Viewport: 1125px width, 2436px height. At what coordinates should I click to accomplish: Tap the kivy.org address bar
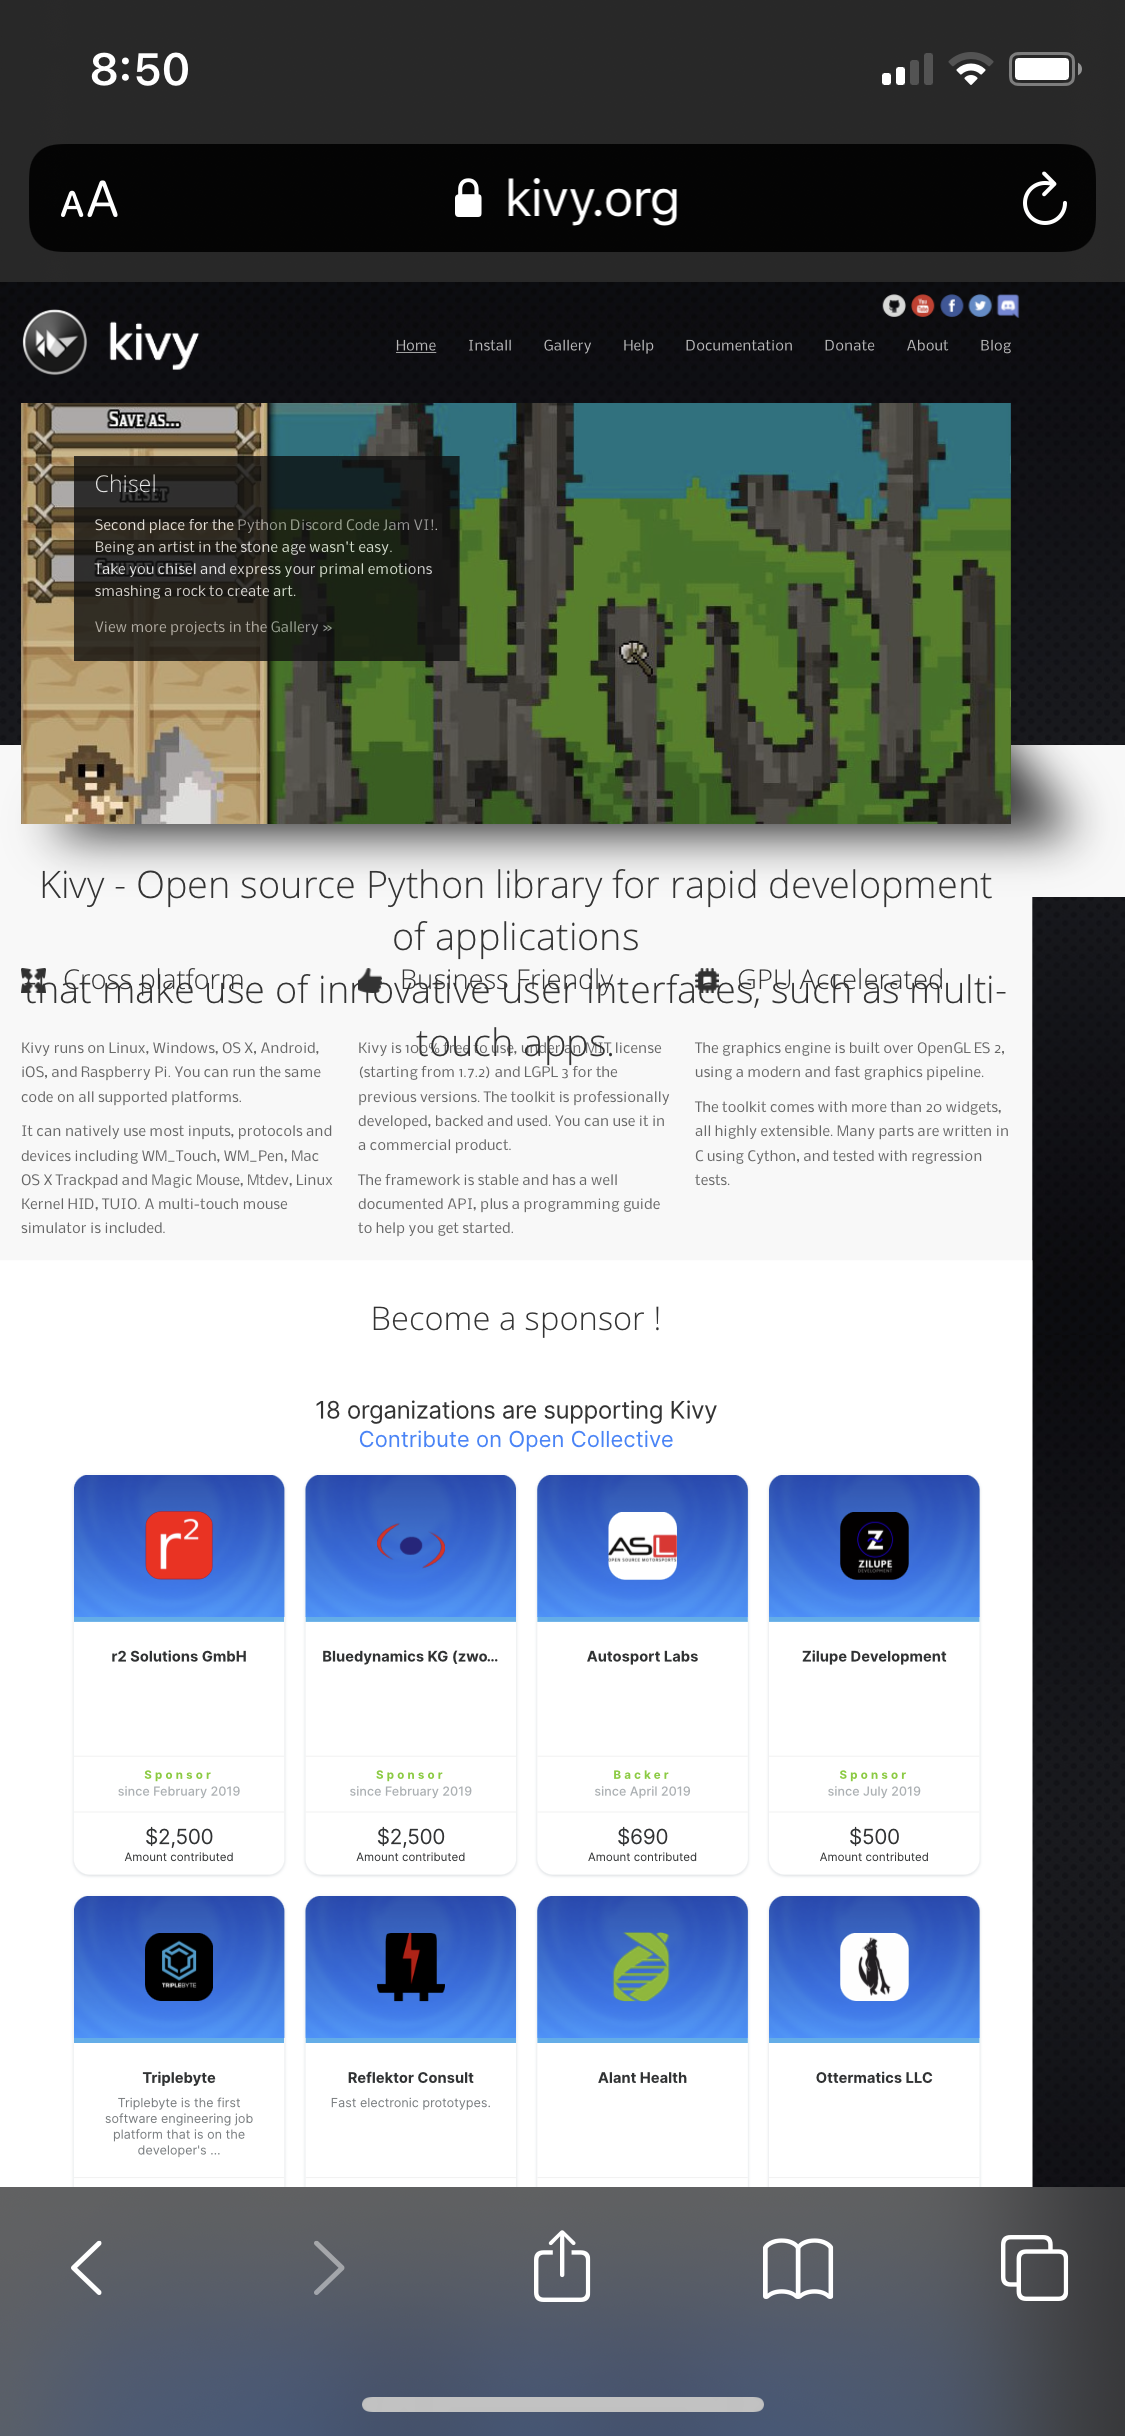[x=562, y=198]
